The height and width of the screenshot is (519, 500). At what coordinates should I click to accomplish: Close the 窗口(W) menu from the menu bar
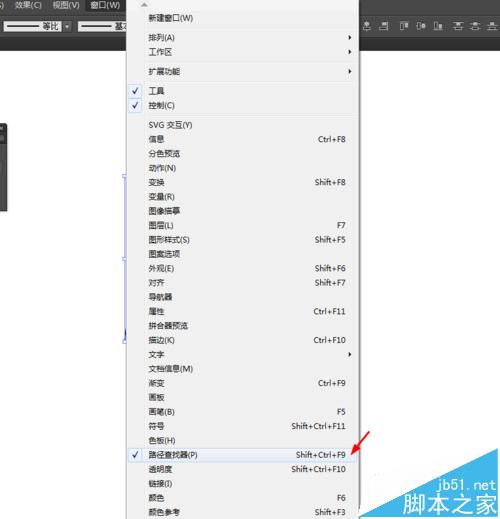(105, 5)
